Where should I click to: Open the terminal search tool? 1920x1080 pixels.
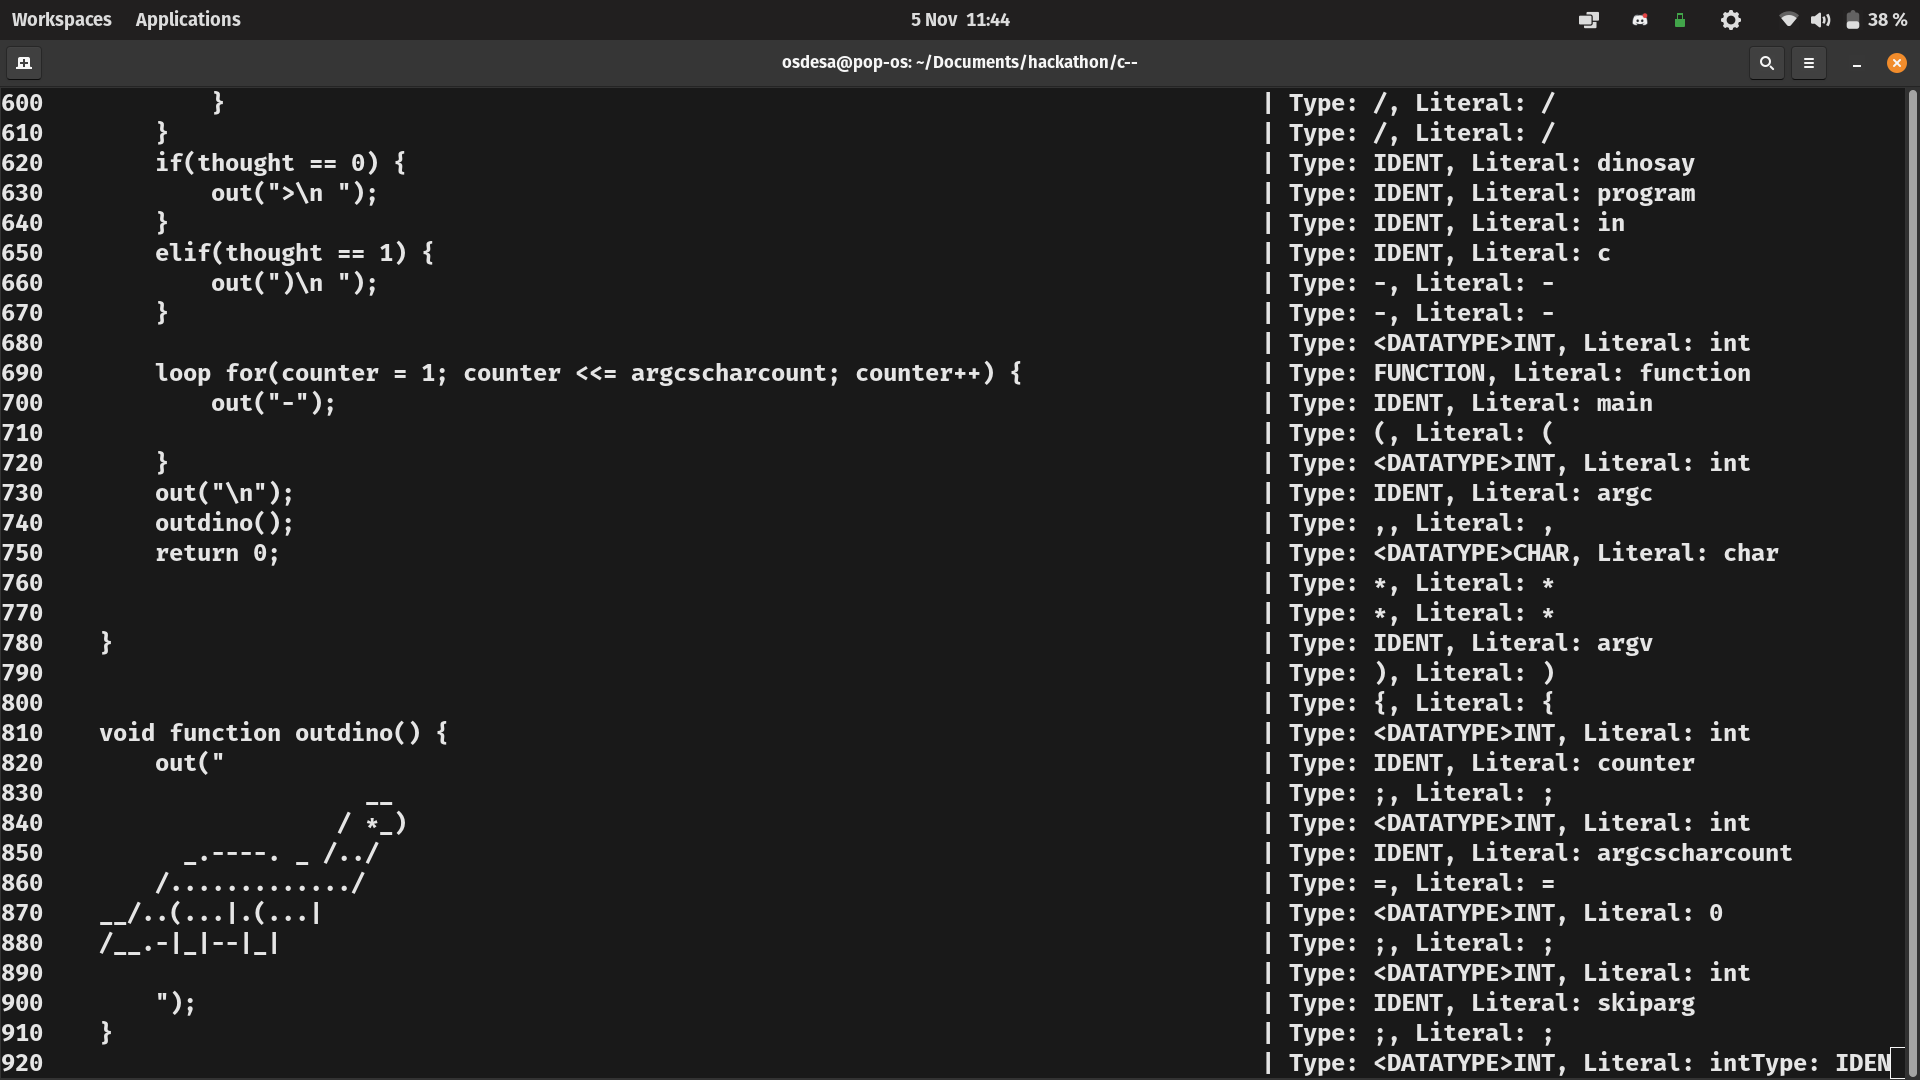1766,63
